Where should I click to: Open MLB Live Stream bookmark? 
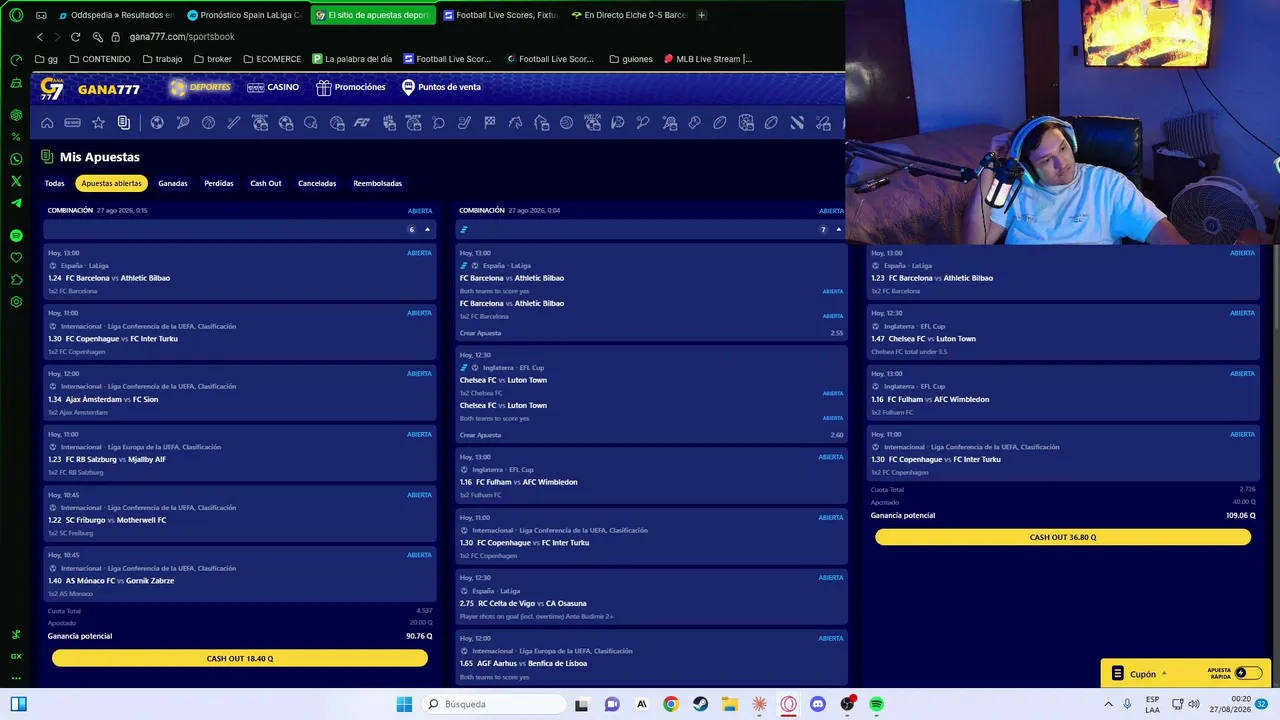tap(708, 59)
